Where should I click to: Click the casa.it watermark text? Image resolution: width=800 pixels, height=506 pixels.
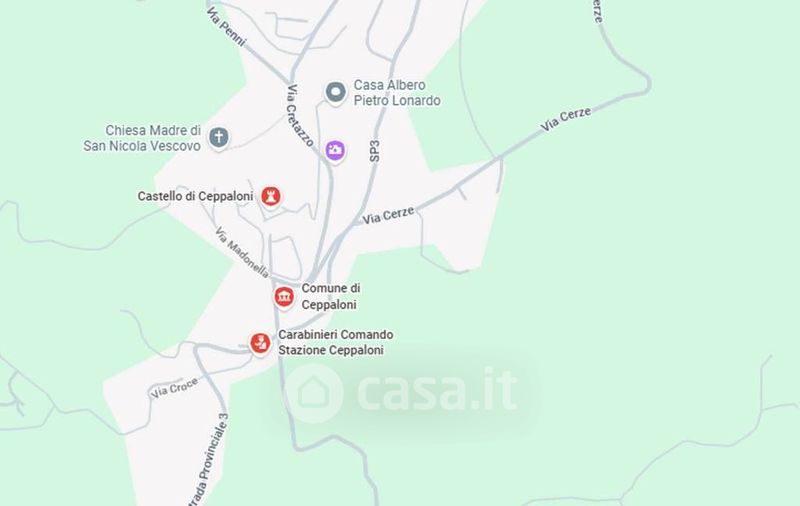point(437,391)
